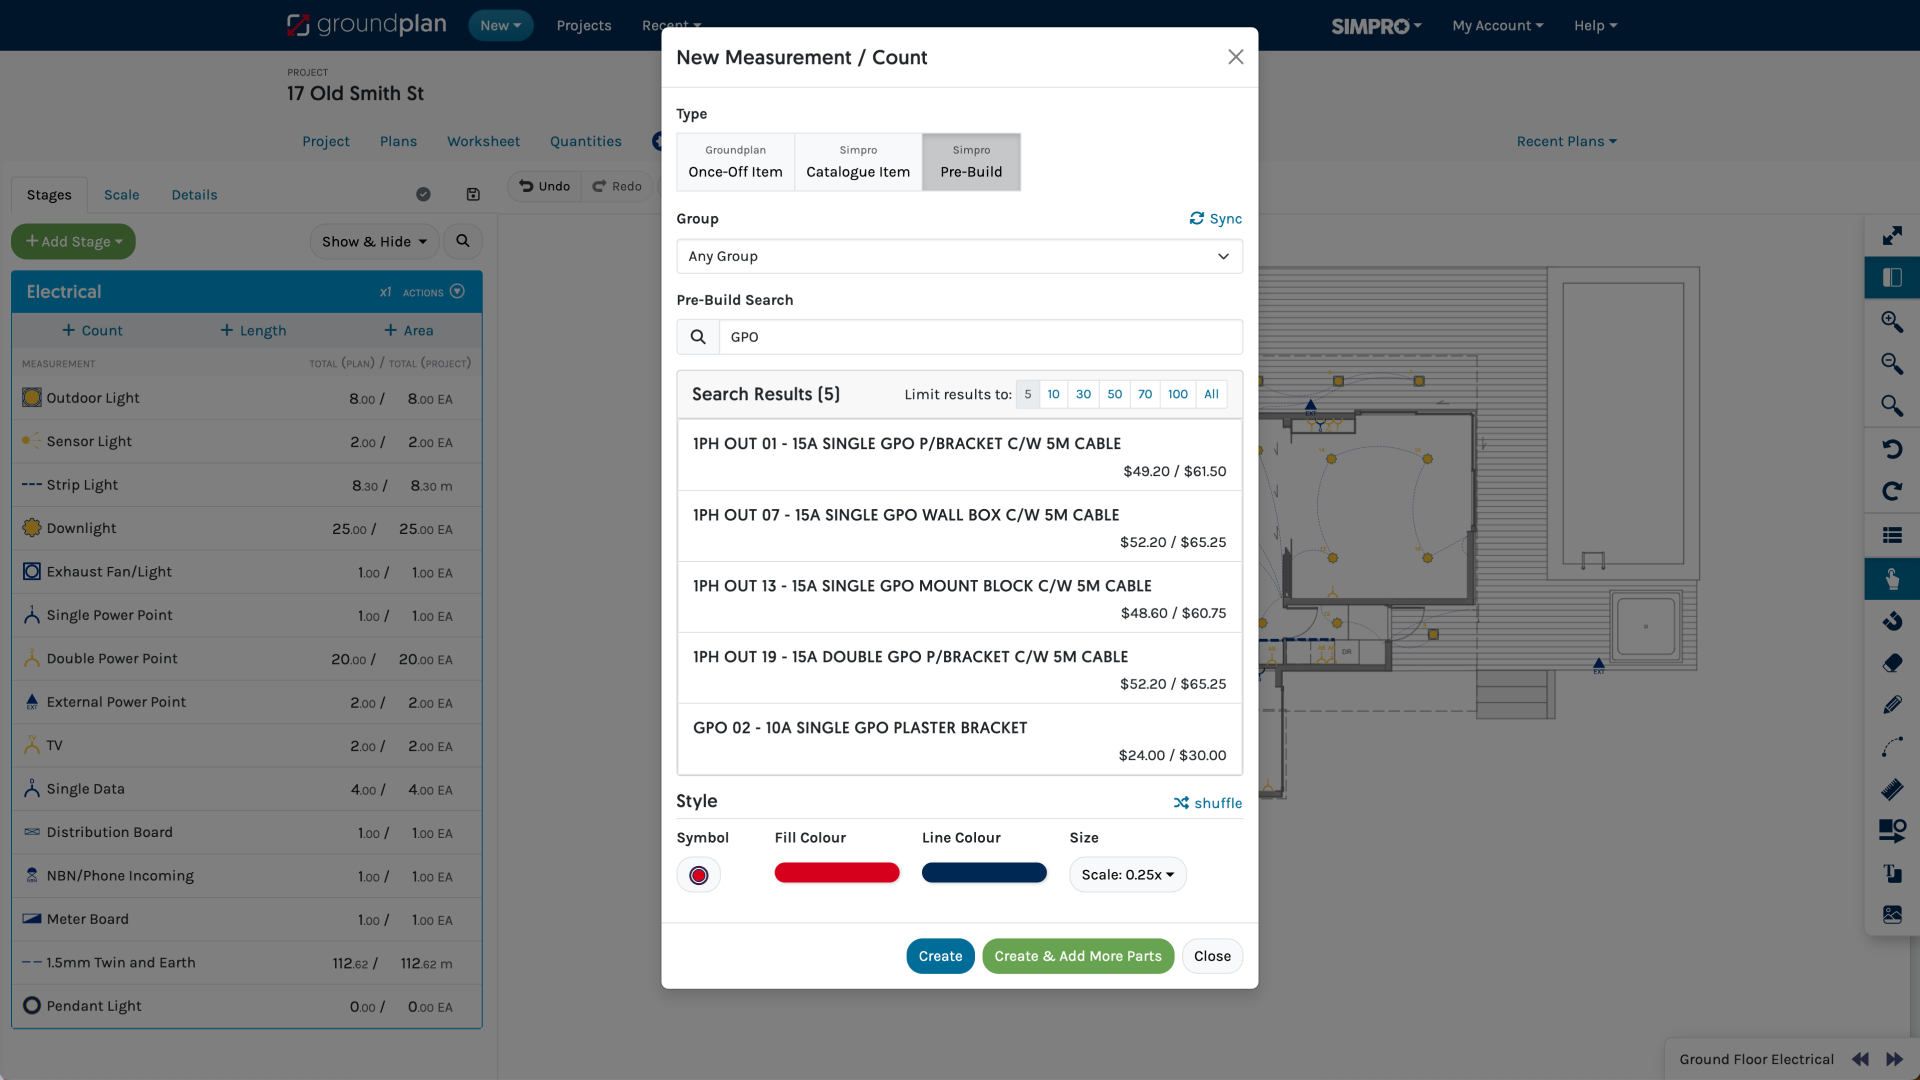Switch to the Scale tab

point(121,195)
